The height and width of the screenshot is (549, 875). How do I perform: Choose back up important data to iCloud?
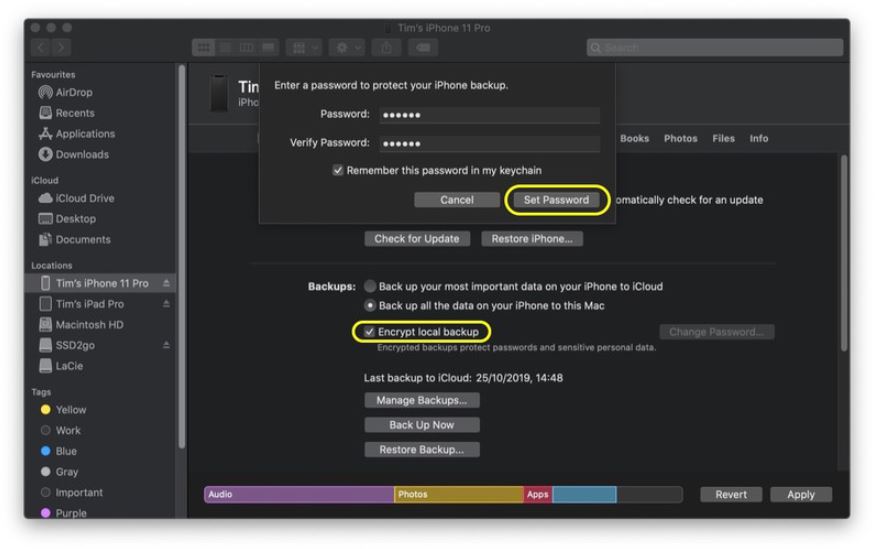369,286
